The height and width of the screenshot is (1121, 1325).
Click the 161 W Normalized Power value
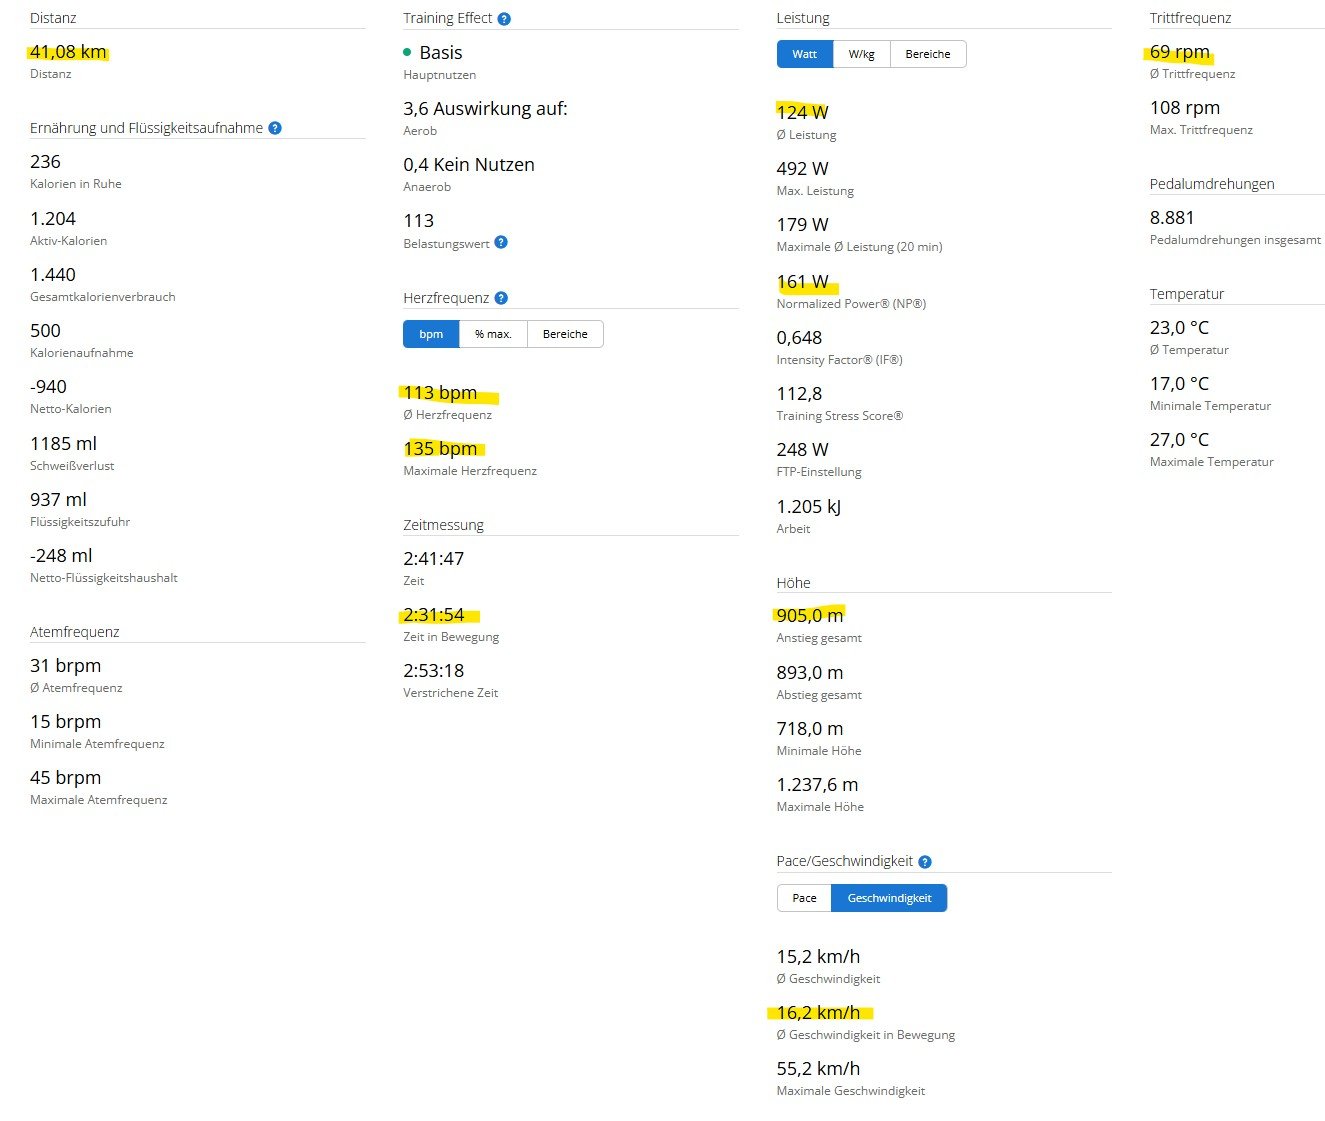click(803, 282)
